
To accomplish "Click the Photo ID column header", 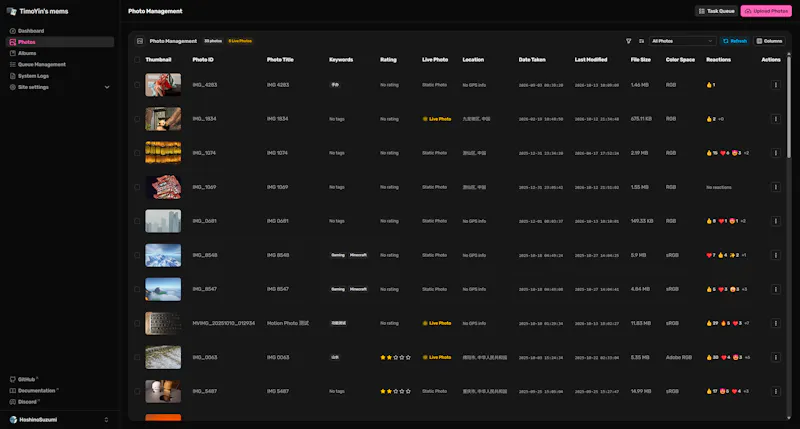I will [x=203, y=60].
